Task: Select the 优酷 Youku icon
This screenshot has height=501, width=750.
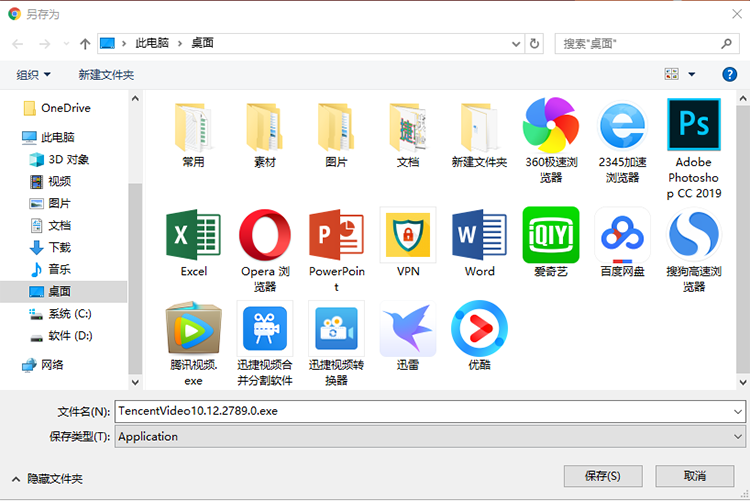Action: pyautogui.click(x=479, y=328)
